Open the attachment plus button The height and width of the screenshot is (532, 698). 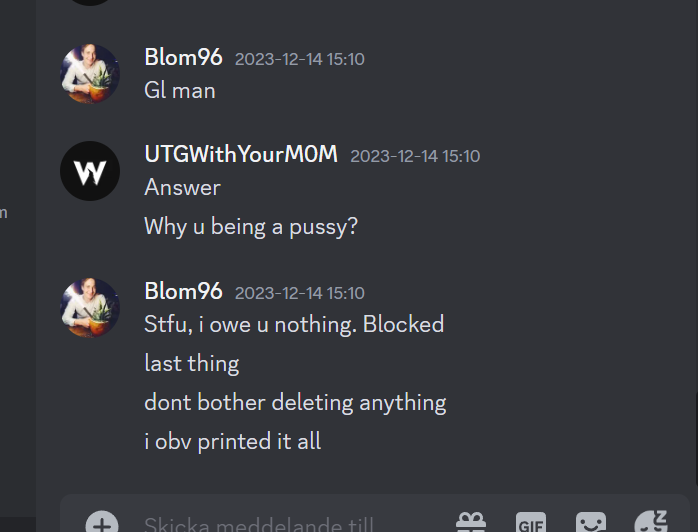pyautogui.click(x=102, y=523)
